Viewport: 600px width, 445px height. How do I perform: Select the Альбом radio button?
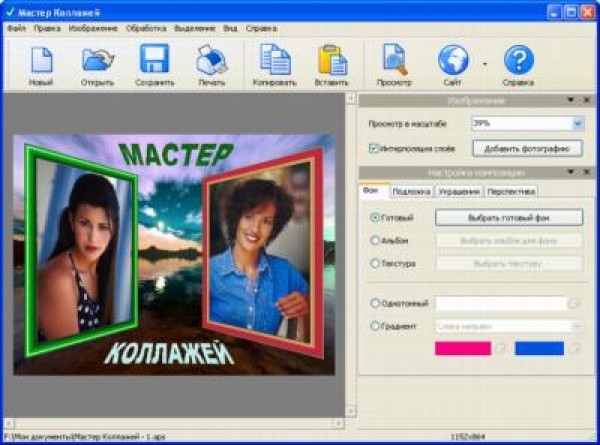click(375, 240)
